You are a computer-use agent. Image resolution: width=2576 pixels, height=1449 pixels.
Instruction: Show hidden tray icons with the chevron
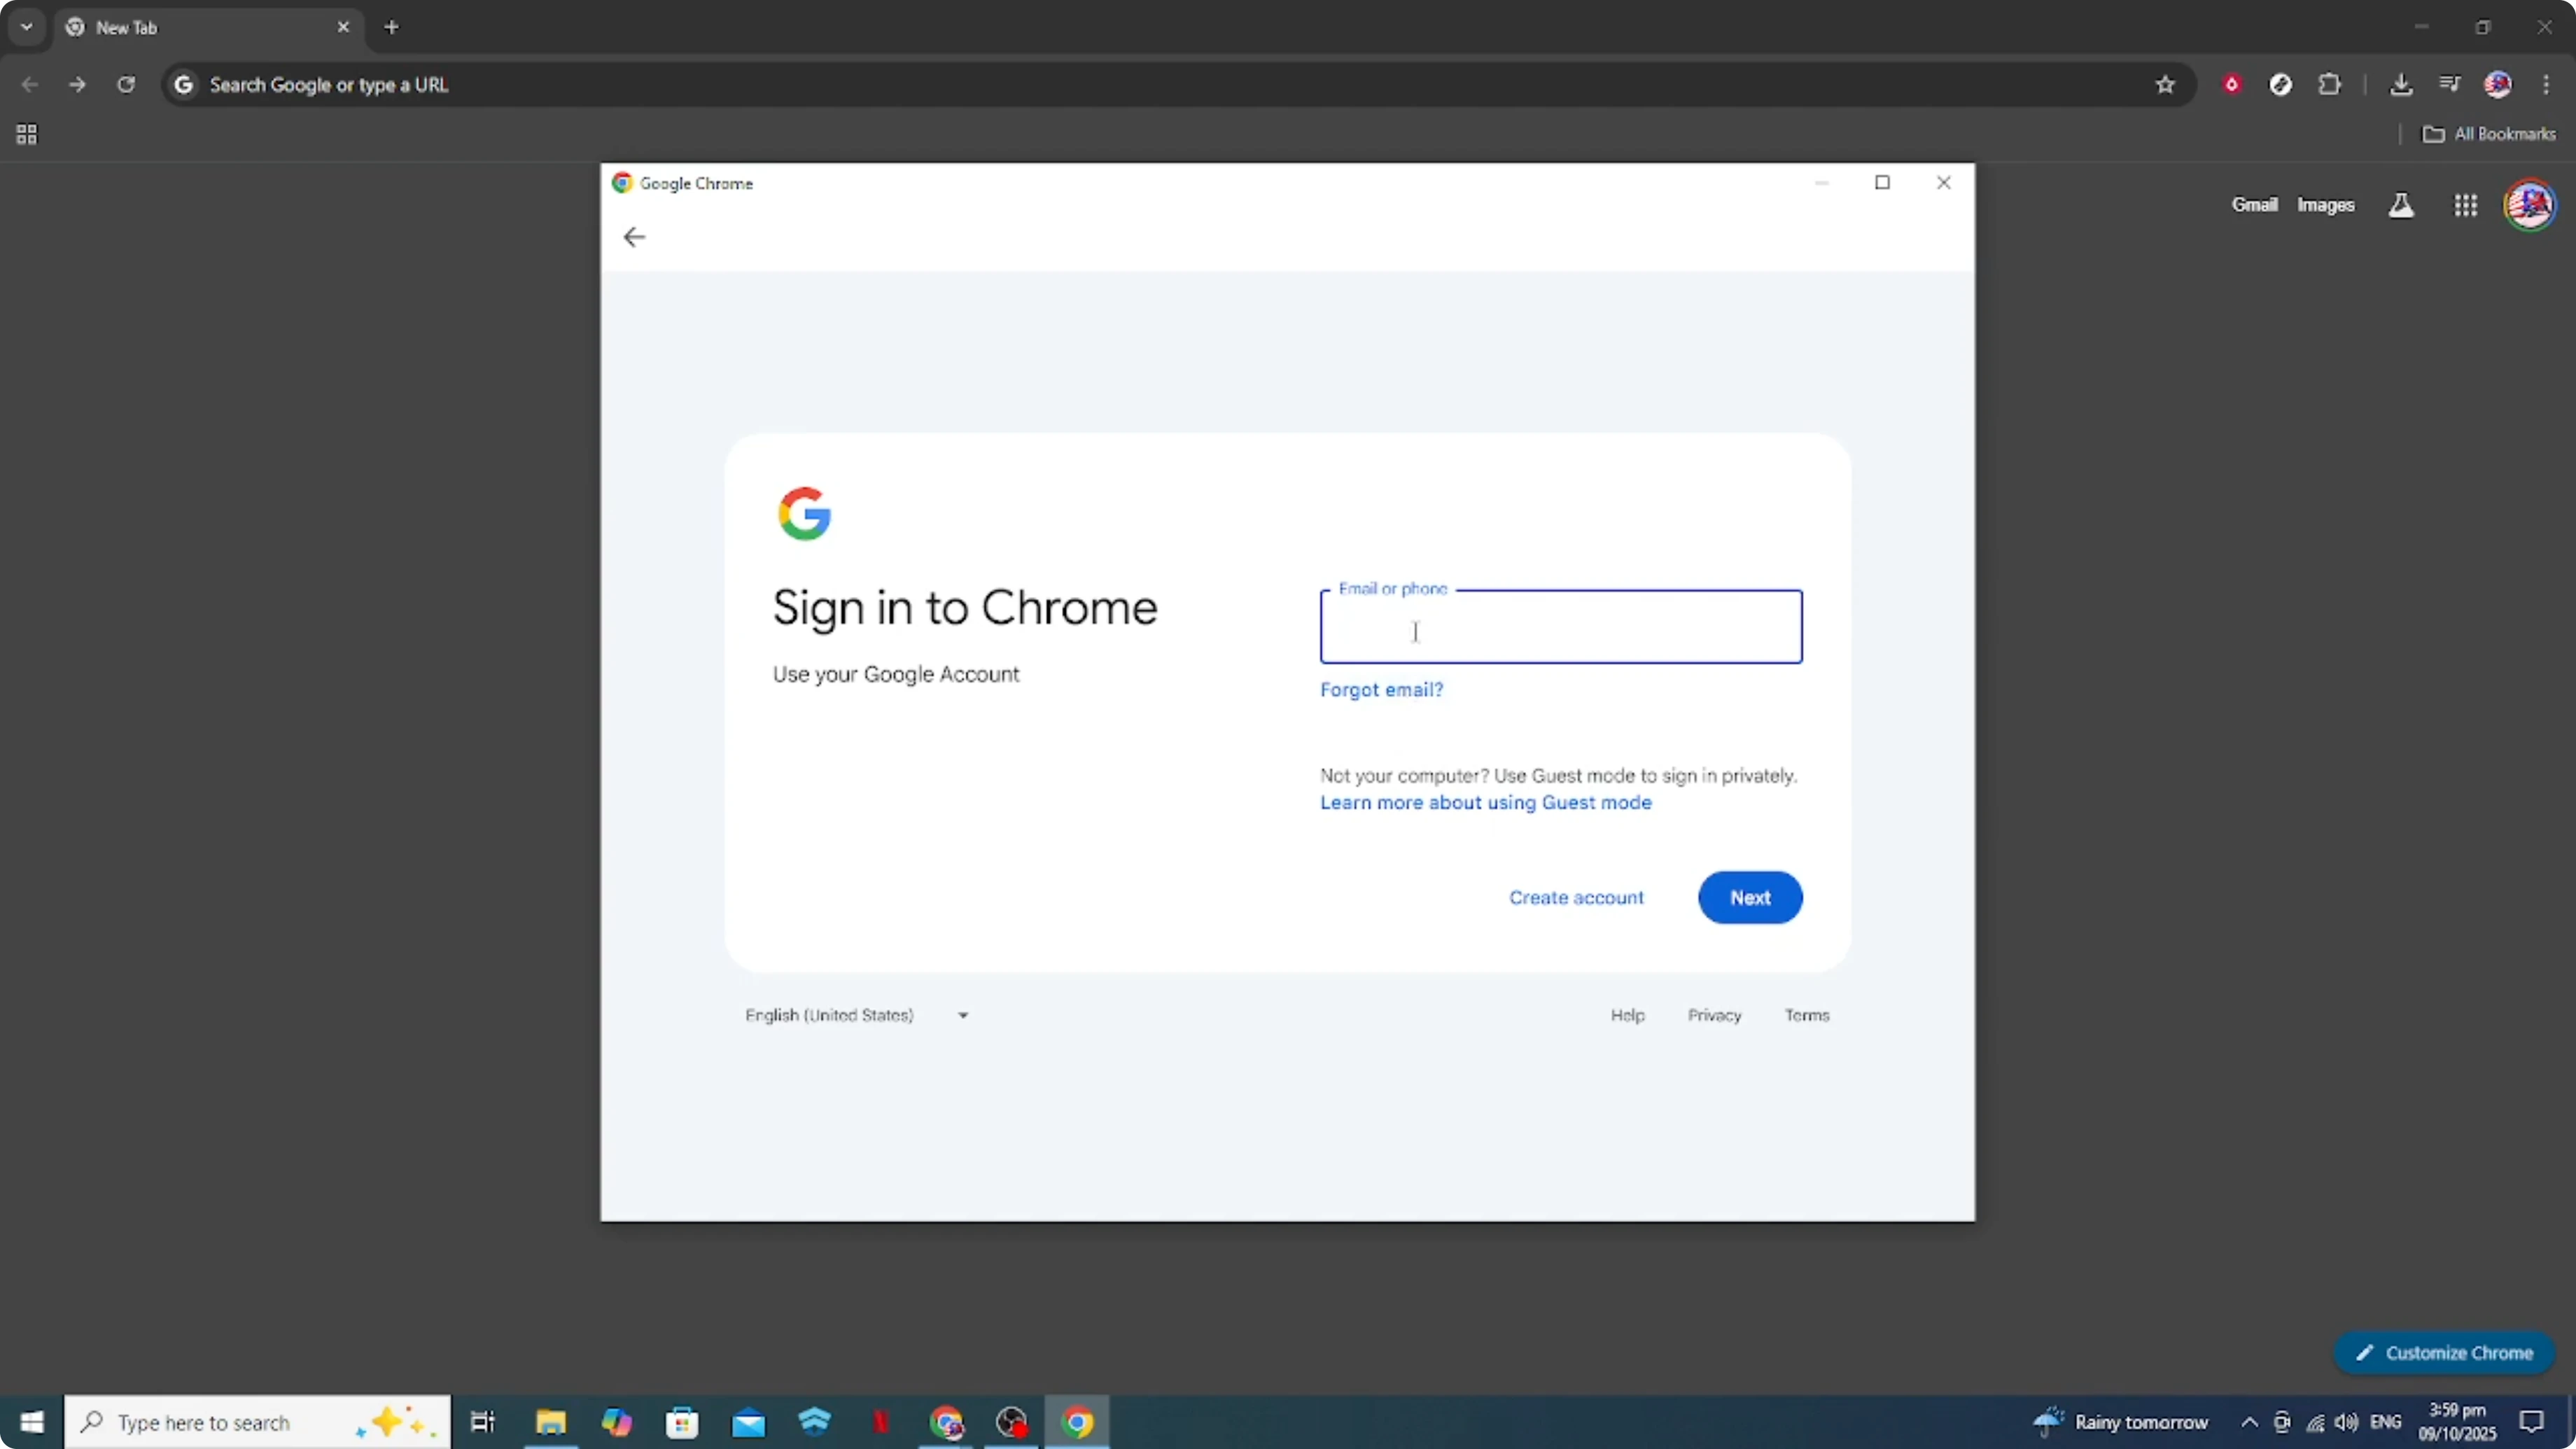(x=2249, y=1422)
